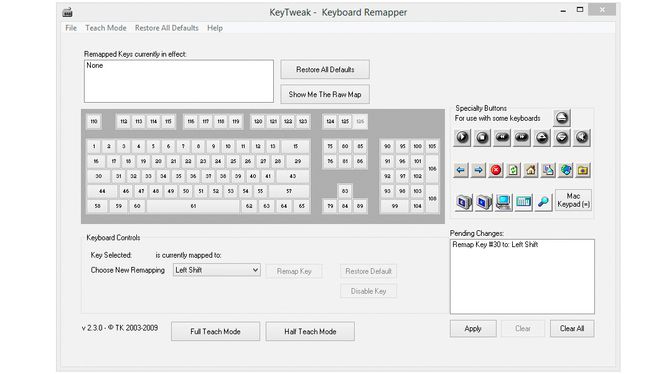Select keyboard key 43
This screenshot has height=374, width=664.
point(293,176)
